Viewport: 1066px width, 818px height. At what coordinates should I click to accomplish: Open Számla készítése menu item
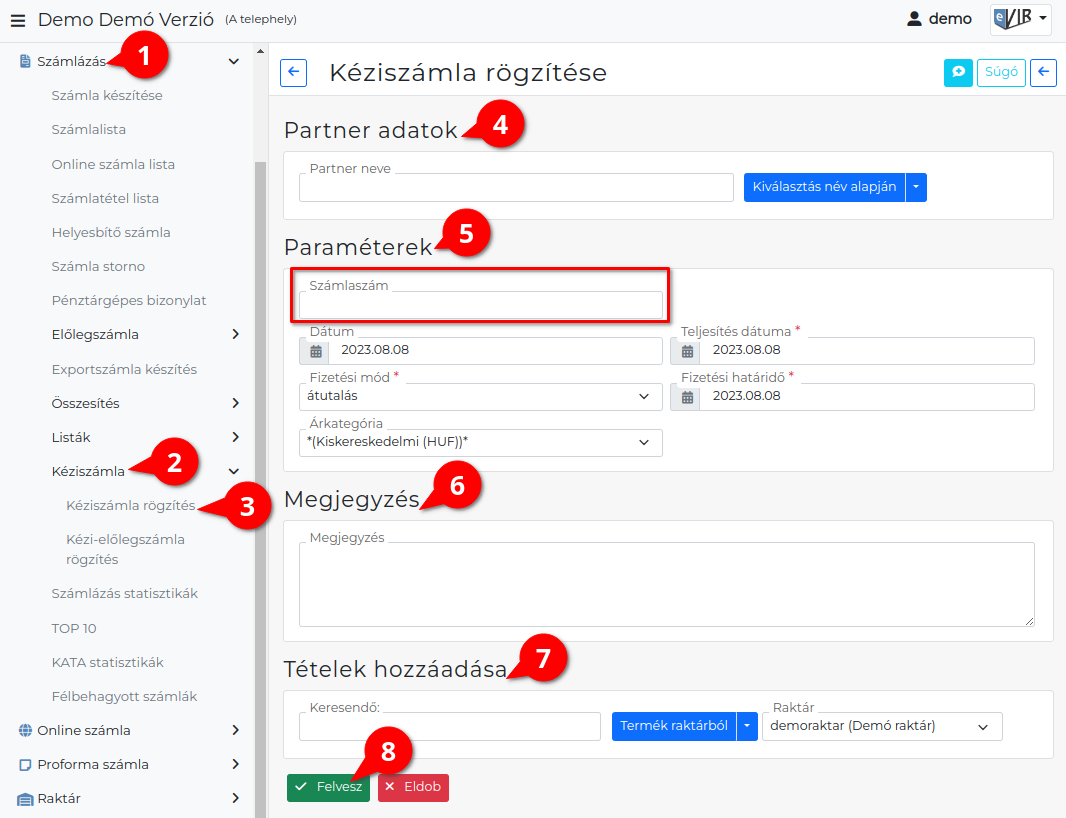click(107, 95)
